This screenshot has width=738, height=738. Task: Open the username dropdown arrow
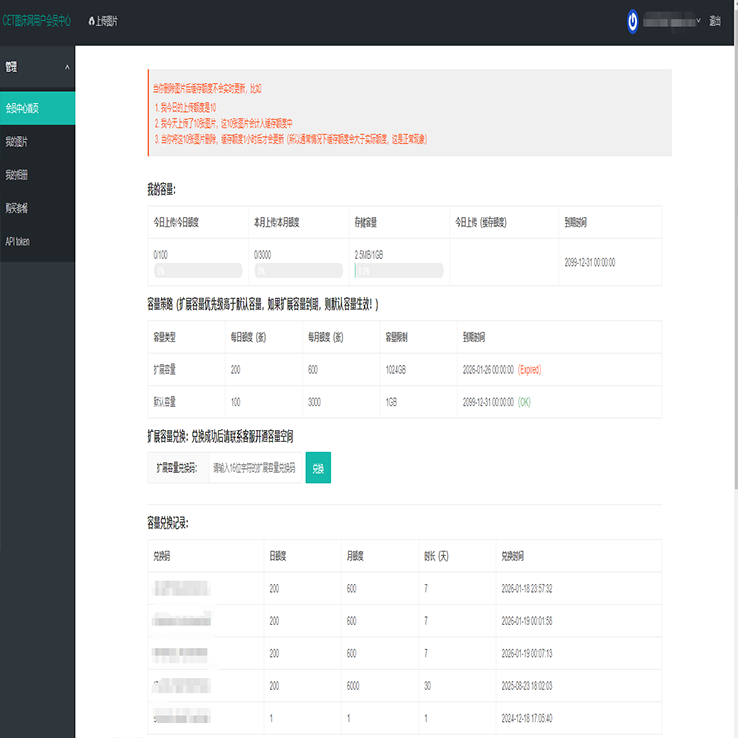[698, 21]
